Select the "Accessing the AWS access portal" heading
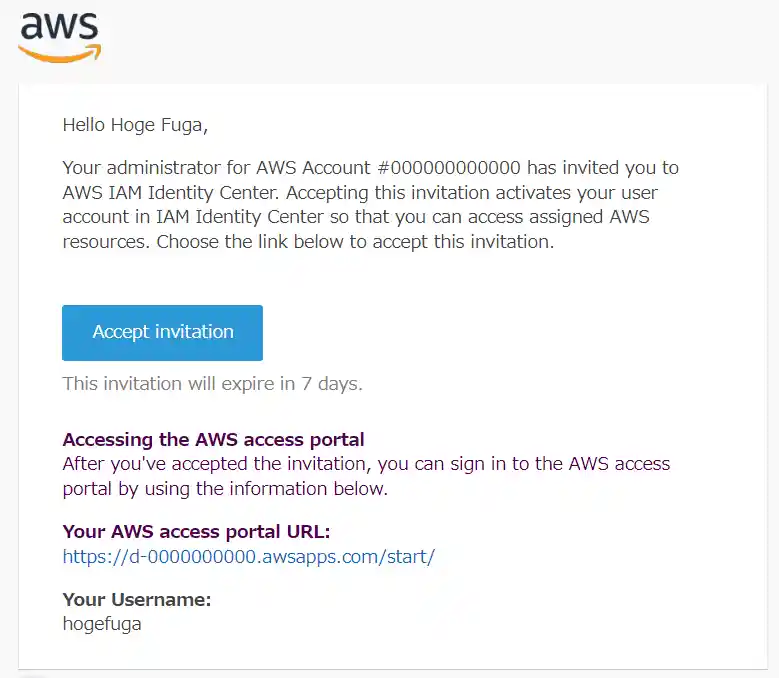This screenshot has height=678, width=779. (213, 439)
